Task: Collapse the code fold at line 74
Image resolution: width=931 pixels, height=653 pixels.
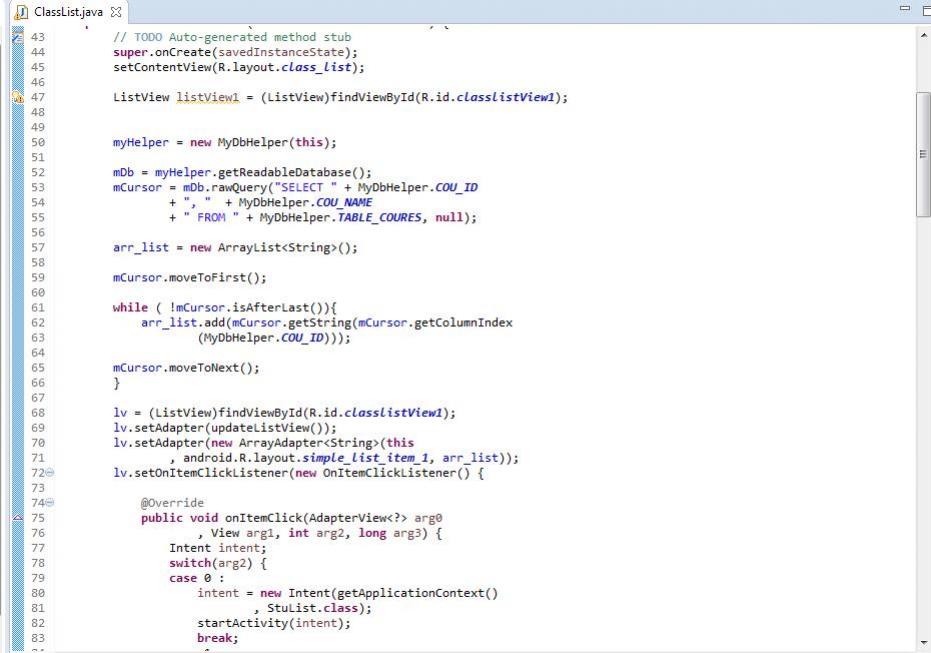Action: [x=50, y=502]
